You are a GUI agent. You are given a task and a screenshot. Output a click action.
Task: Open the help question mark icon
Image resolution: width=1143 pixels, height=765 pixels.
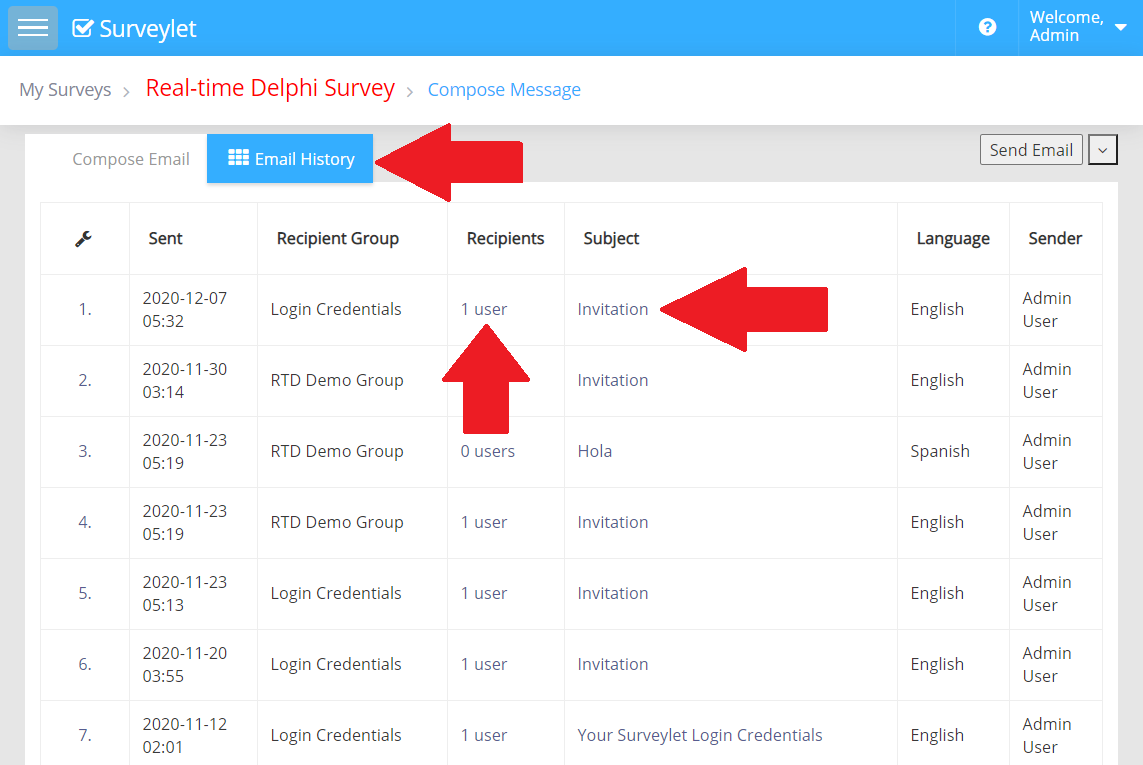(x=987, y=28)
